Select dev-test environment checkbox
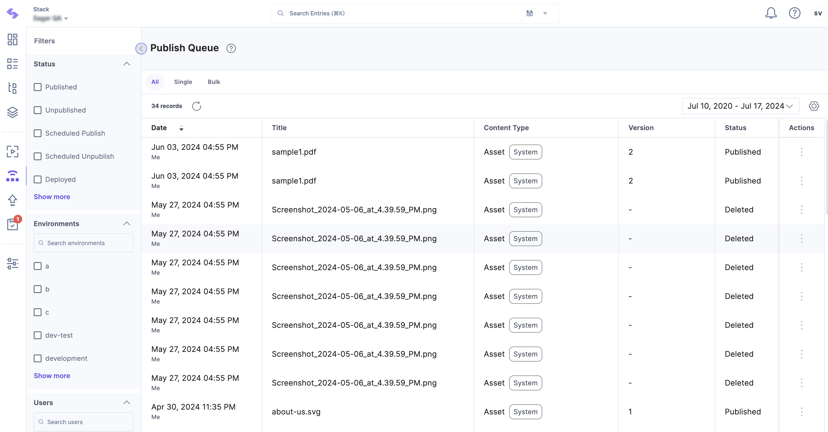This screenshot has width=828, height=432. 37,335
